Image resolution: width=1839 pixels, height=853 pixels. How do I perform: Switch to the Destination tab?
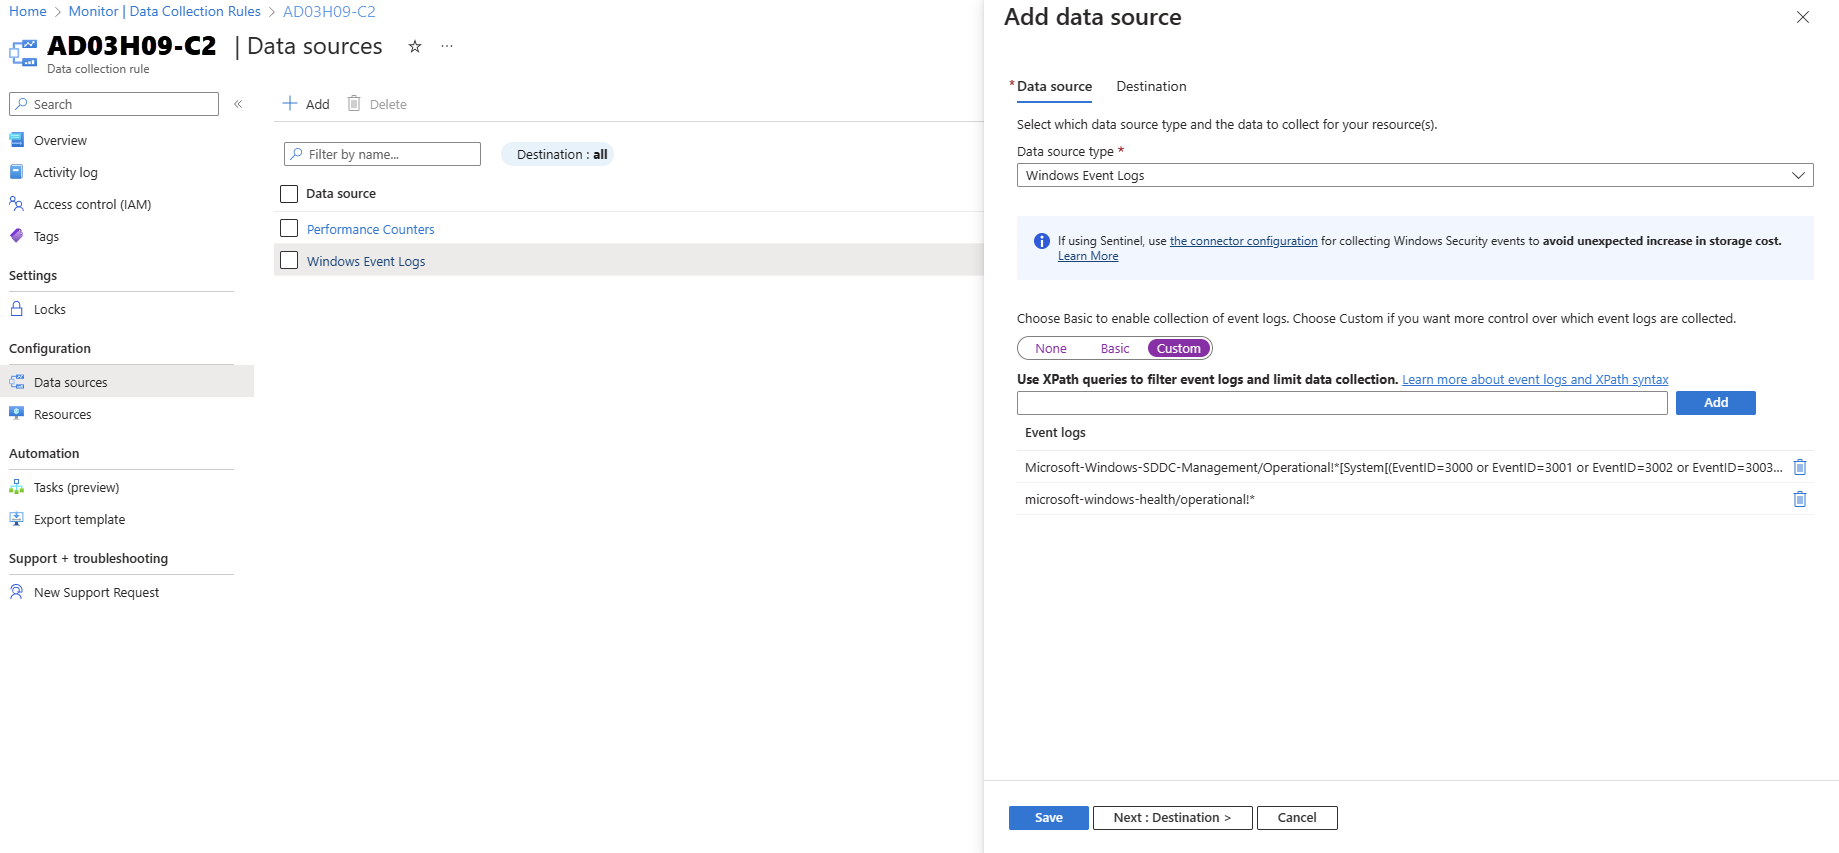coord(1151,86)
